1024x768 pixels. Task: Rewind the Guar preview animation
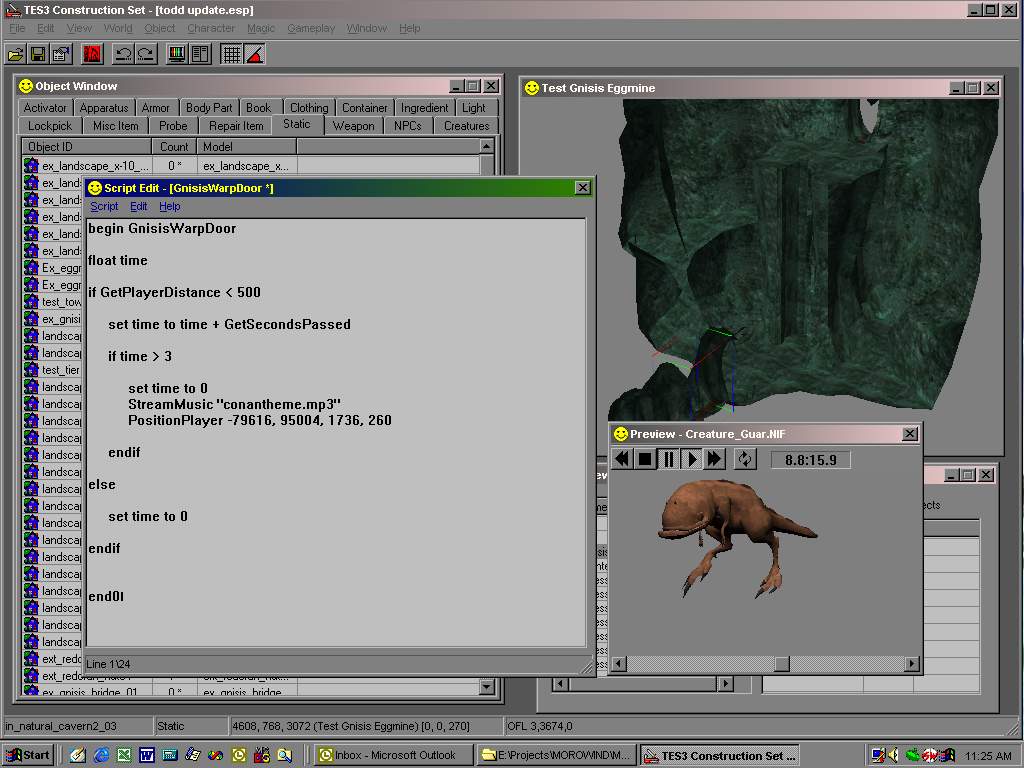click(622, 459)
